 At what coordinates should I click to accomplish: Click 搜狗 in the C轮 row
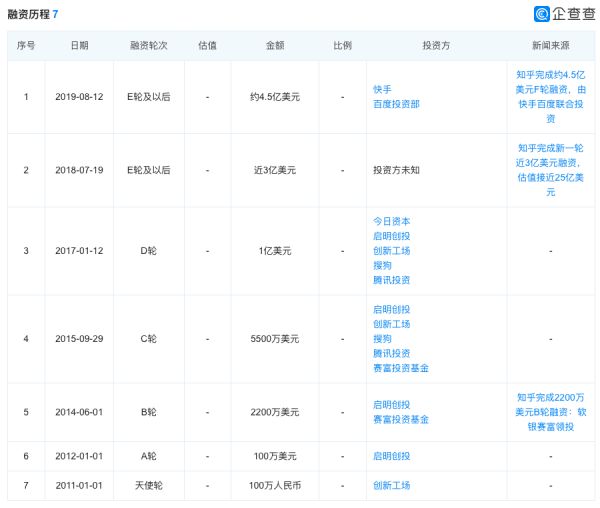click(381, 339)
